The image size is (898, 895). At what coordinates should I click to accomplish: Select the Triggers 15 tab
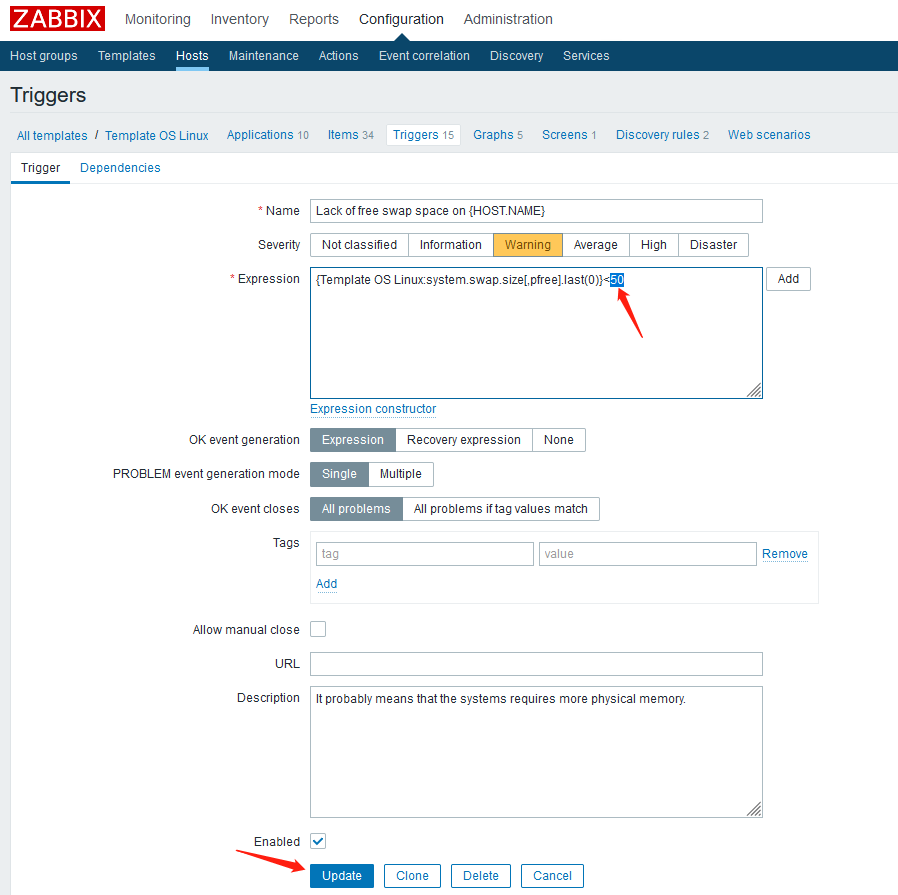click(x=423, y=135)
